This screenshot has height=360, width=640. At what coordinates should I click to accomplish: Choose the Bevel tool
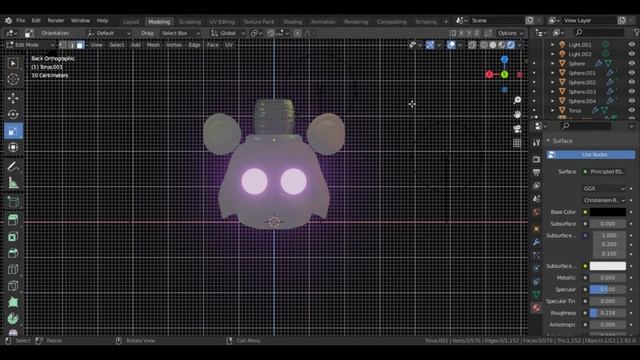(x=13, y=253)
